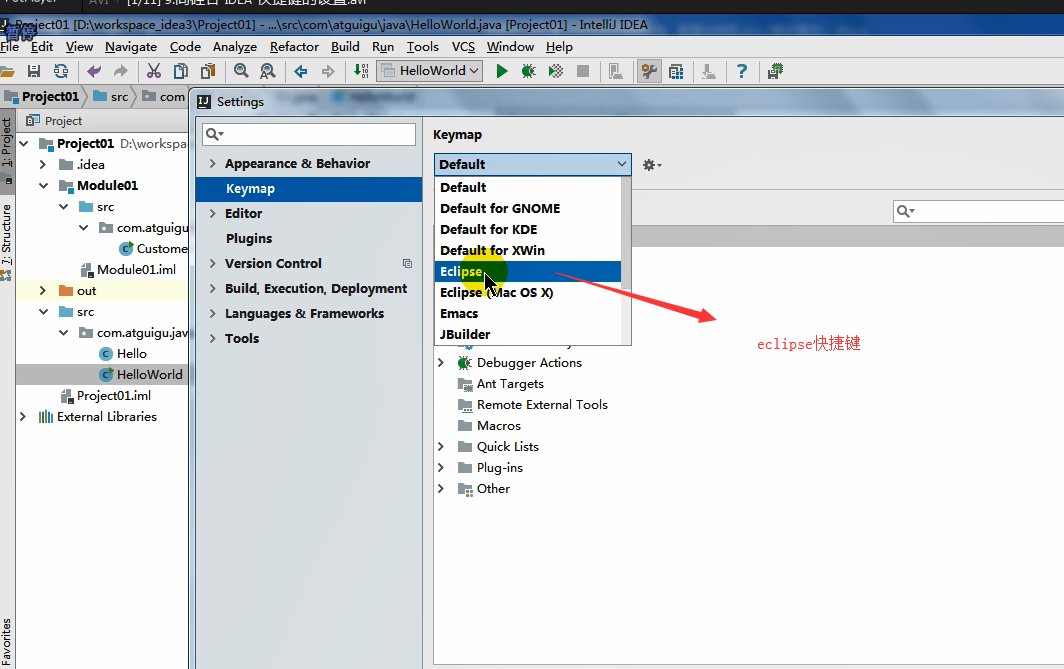The image size is (1064, 669).
Task: Click the Forward navigation arrow
Action: point(328,71)
